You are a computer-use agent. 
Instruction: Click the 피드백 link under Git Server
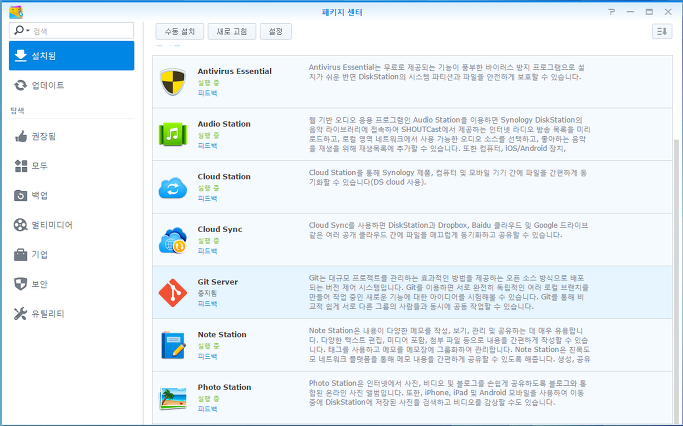[207, 304]
